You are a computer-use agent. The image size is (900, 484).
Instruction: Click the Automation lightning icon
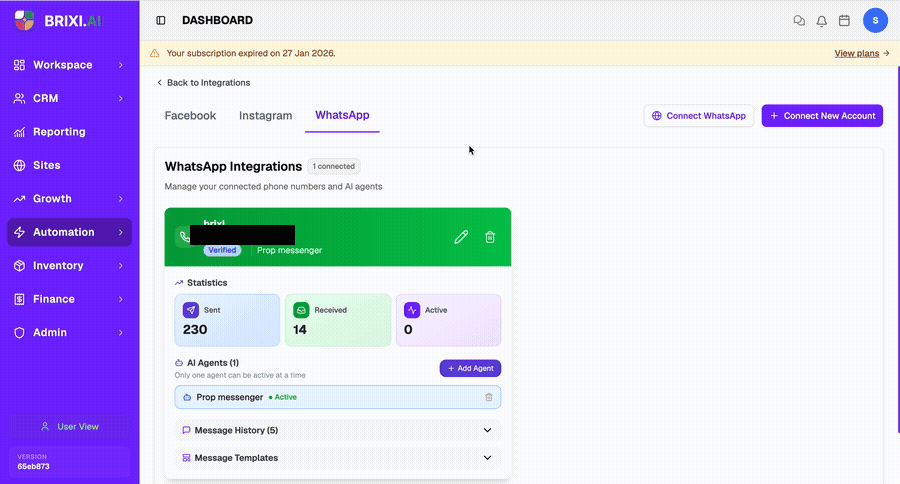click(20, 232)
